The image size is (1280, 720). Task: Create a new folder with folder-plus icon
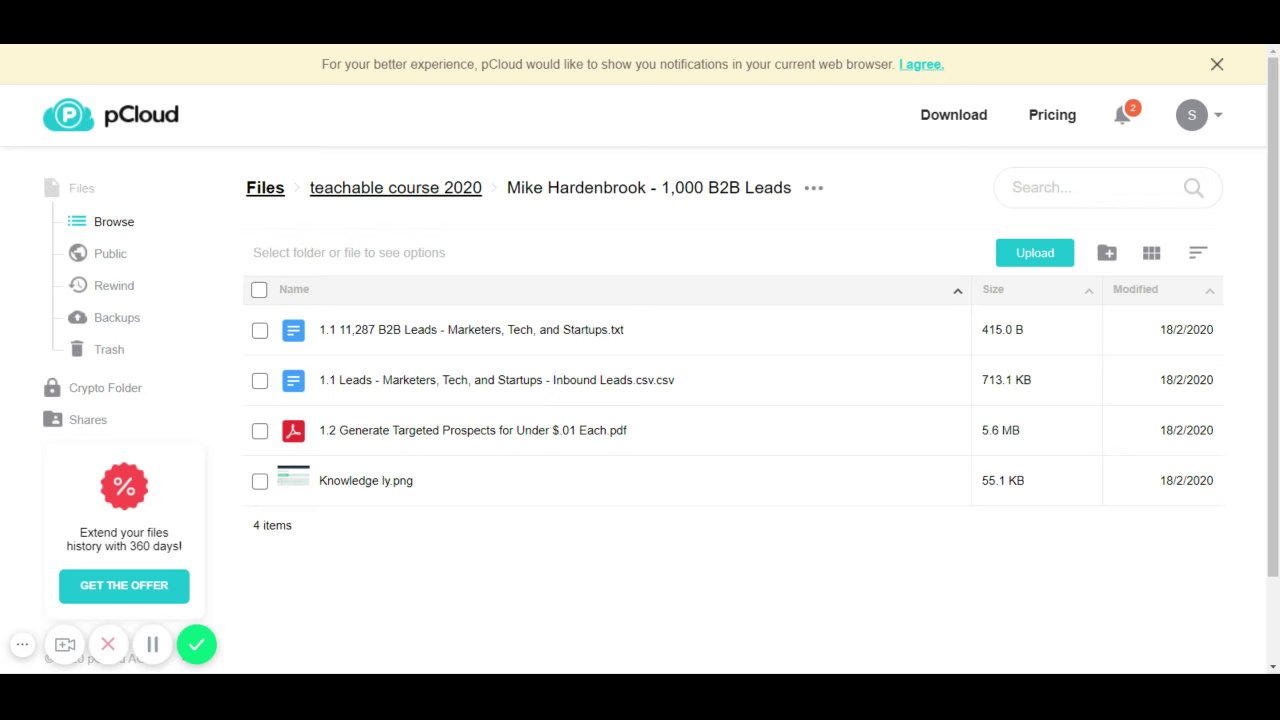tap(1107, 253)
